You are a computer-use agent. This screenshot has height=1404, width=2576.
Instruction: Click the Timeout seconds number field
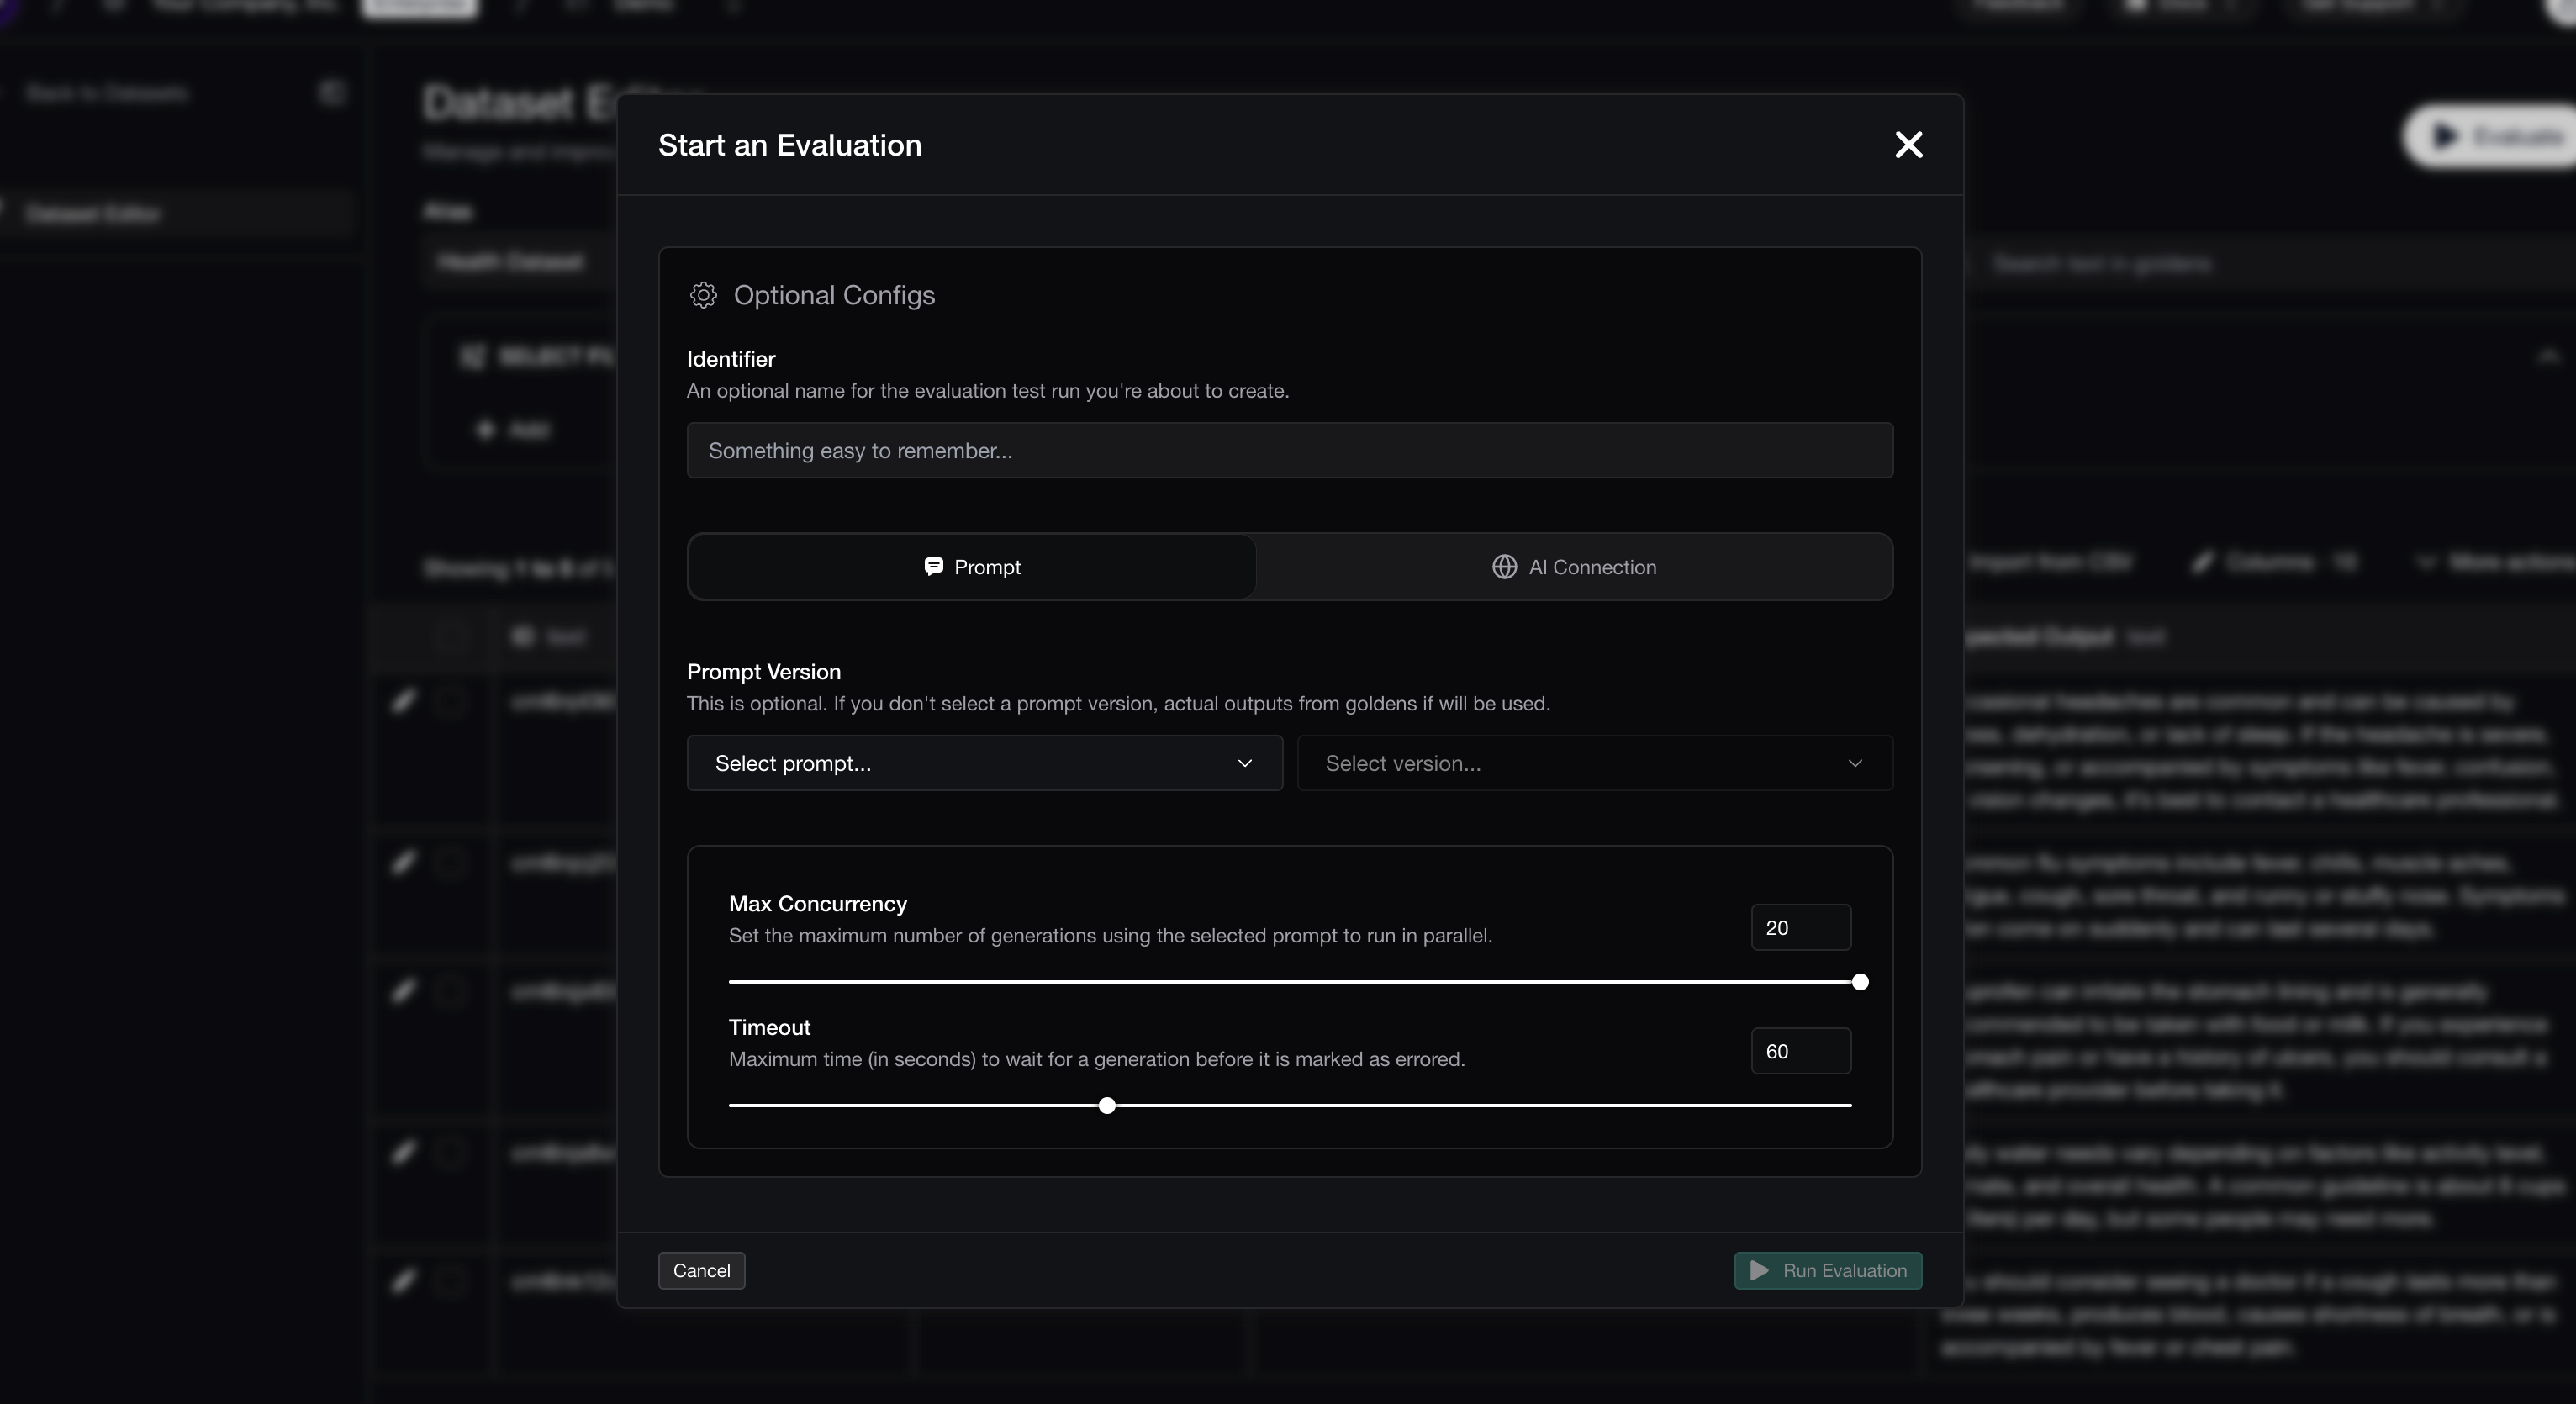coord(1800,1051)
